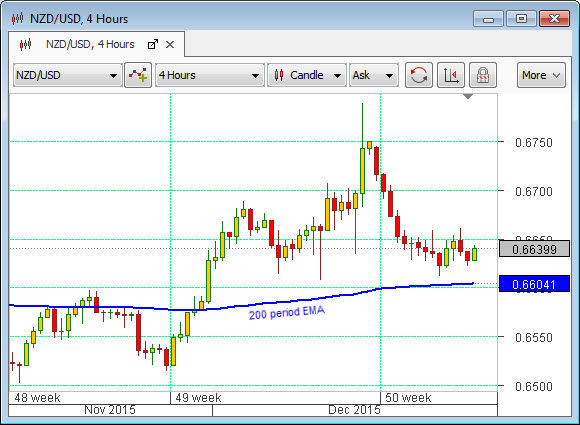Click the 49 week time axis label
The height and width of the screenshot is (425, 580).
coord(198,398)
